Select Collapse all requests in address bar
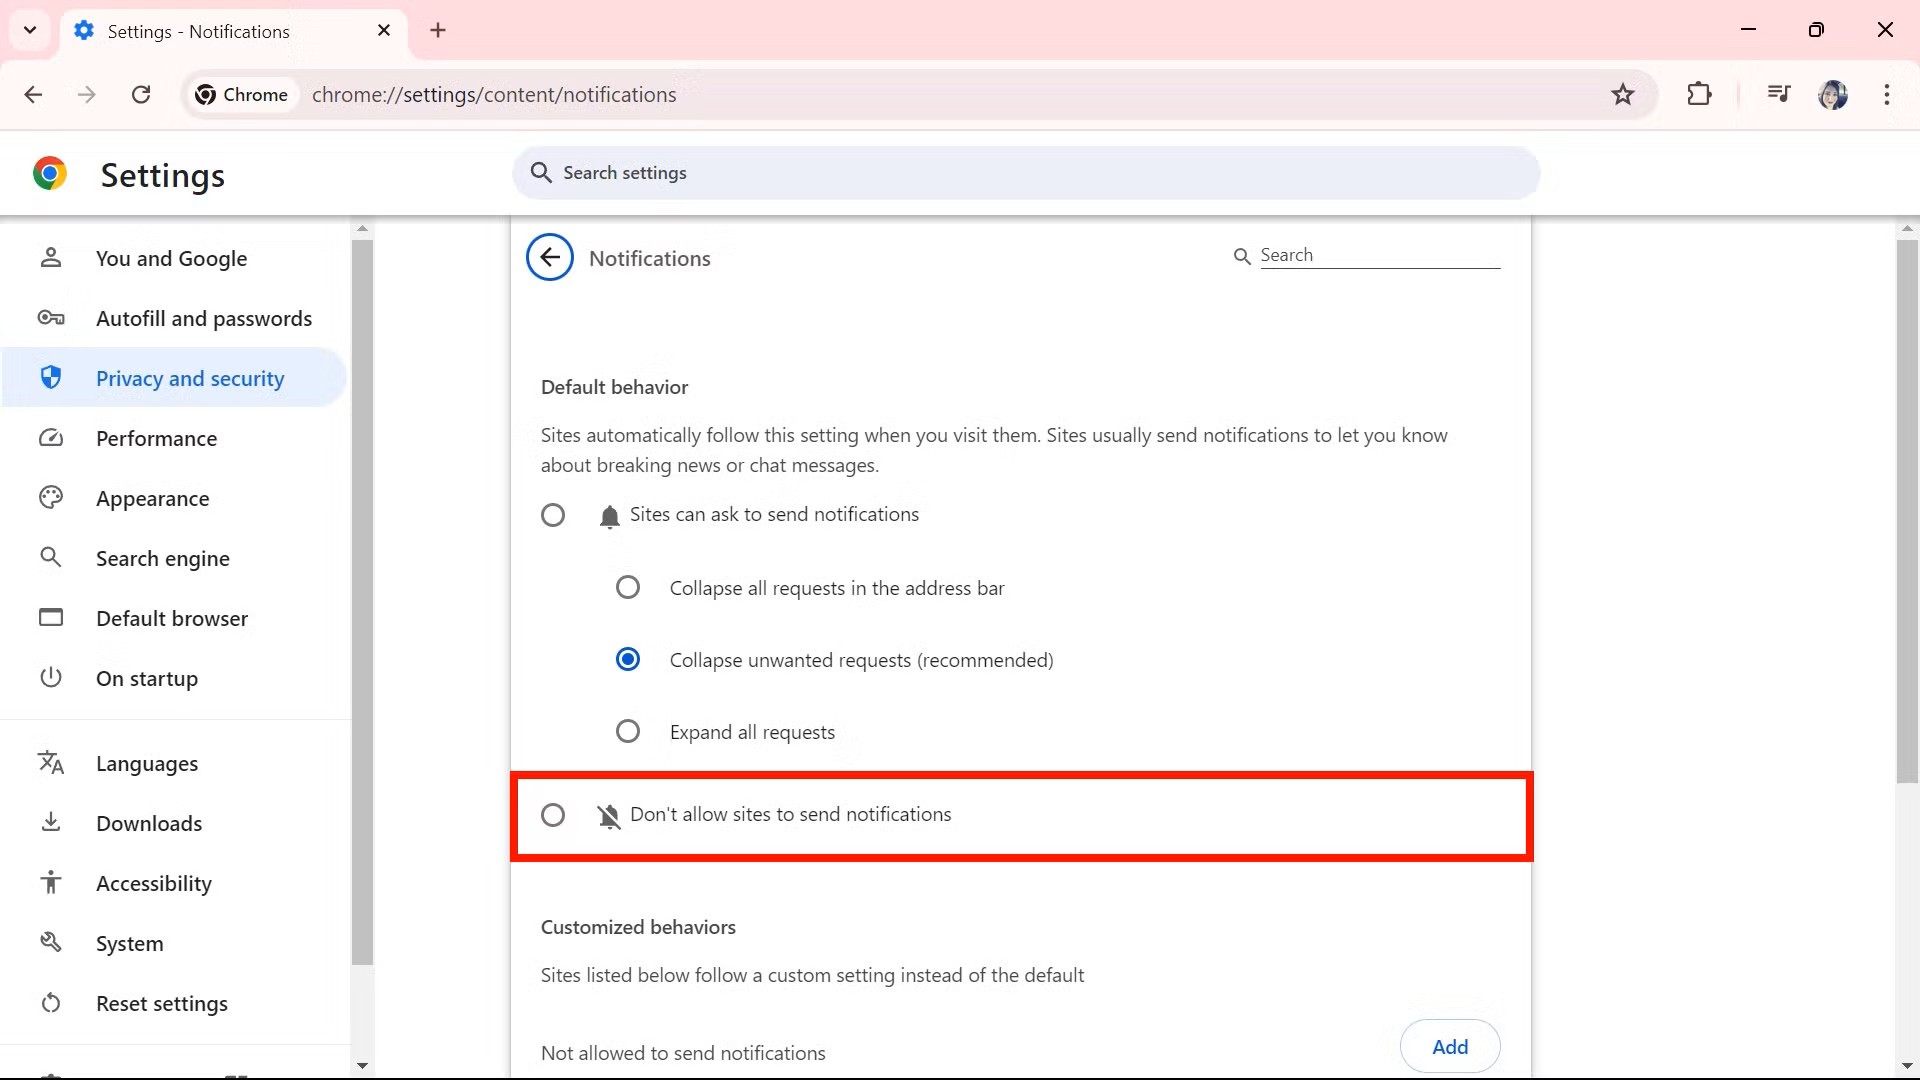 628,588
